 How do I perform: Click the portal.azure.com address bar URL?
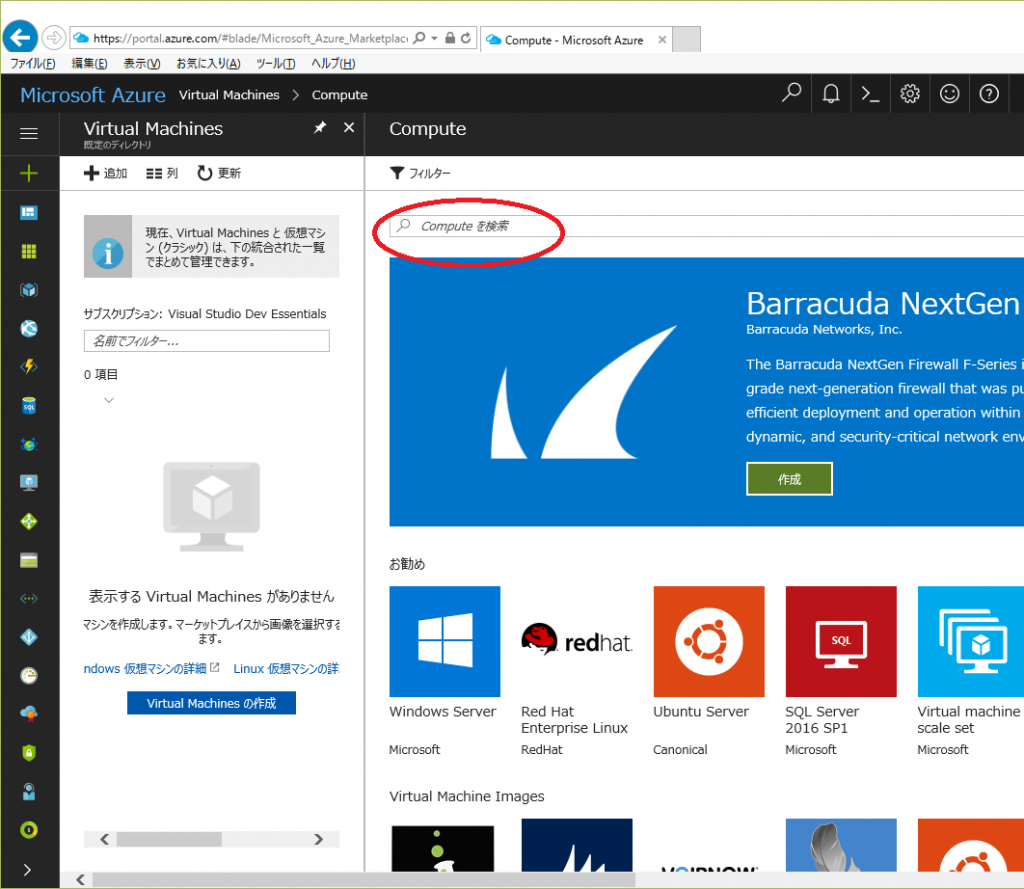pyautogui.click(x=250, y=39)
